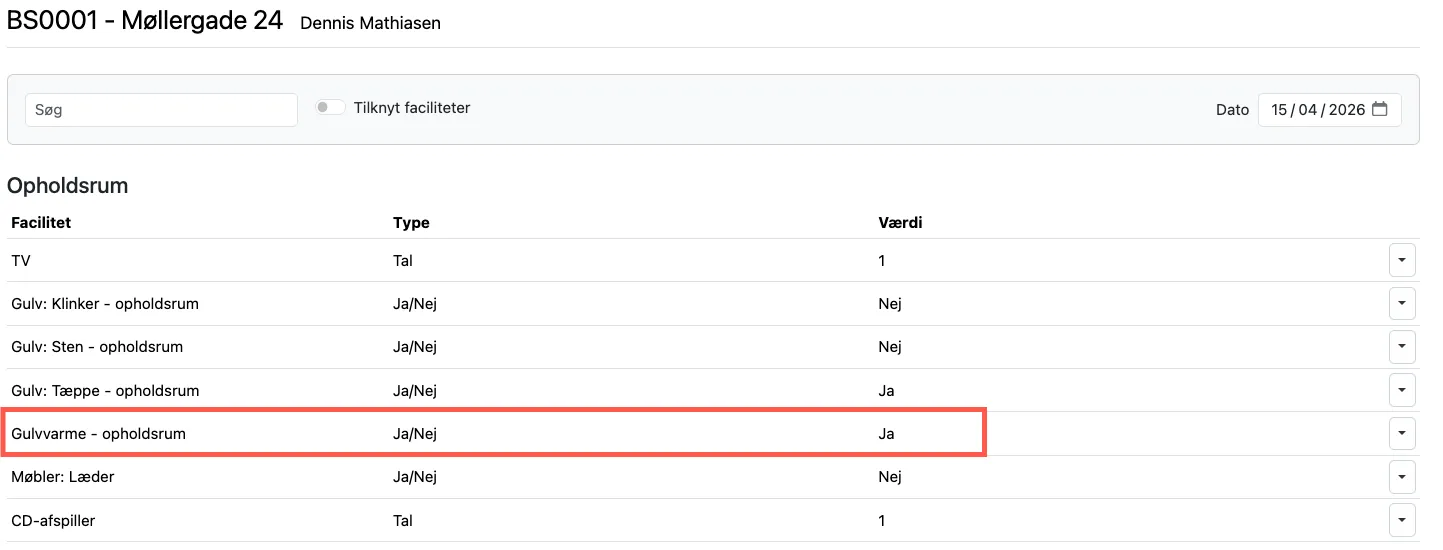Click the Dennis Mathiasen name in header

[370, 23]
